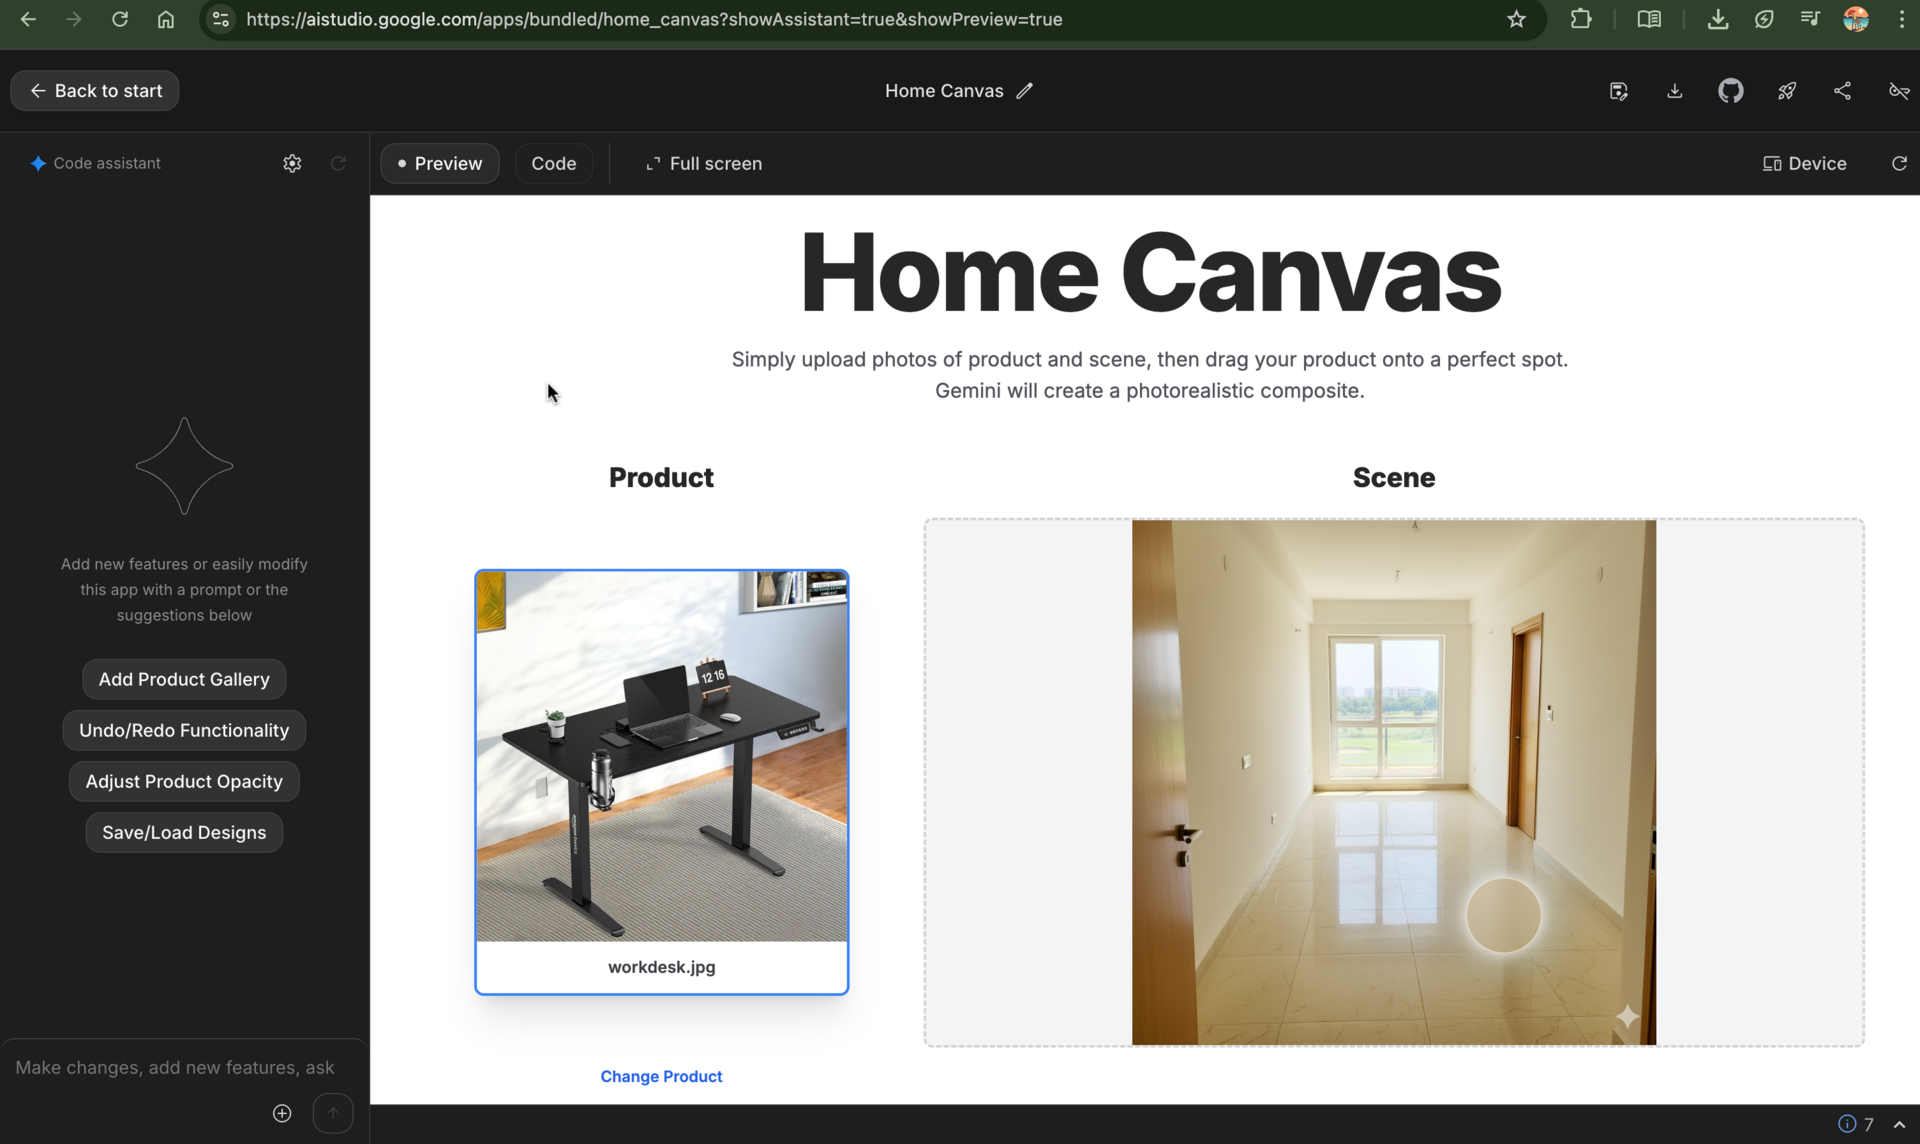Click the rocket deploy icon
This screenshot has width=1920, height=1144.
[1788, 90]
